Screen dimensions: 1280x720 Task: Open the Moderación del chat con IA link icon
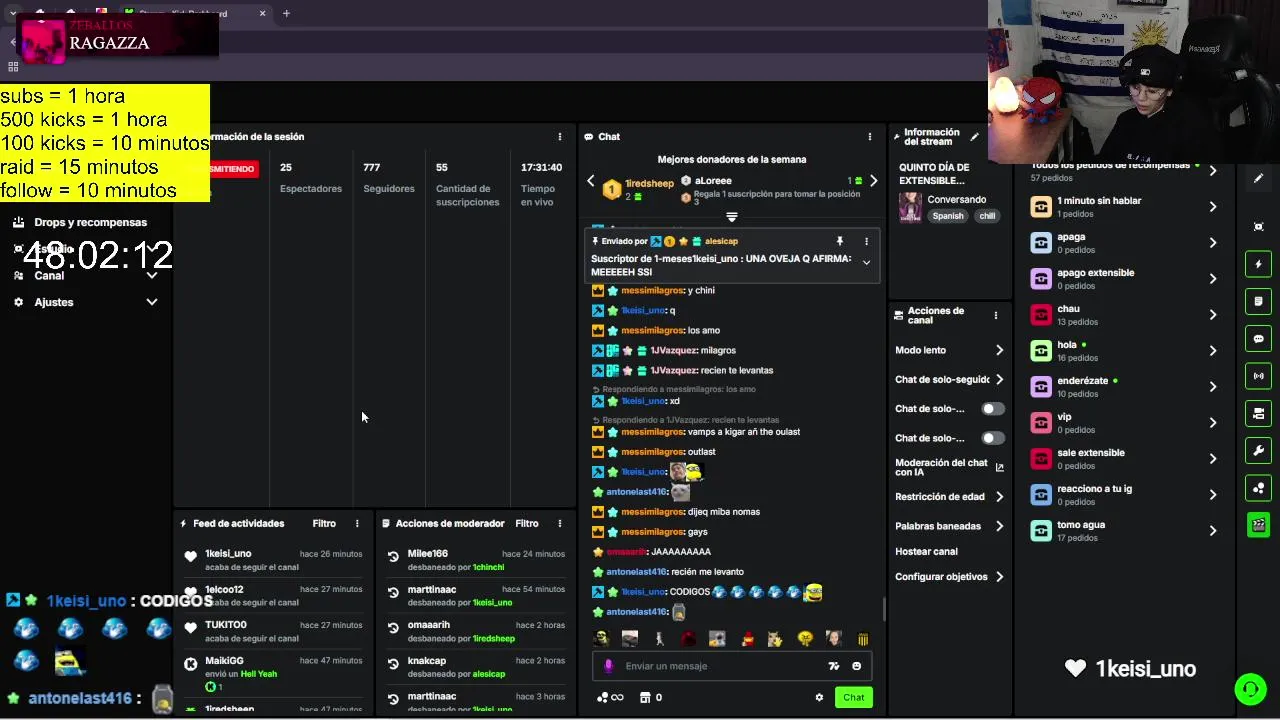(x=999, y=467)
